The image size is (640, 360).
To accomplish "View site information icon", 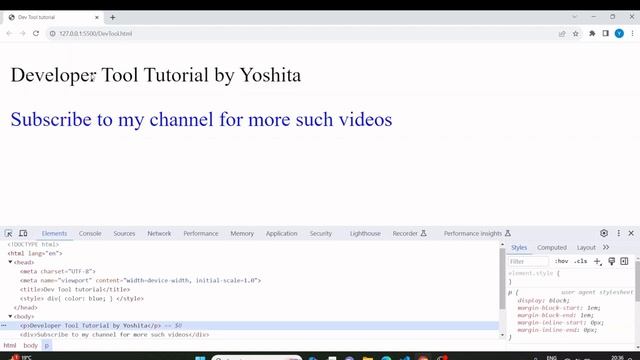I will 53,33.
